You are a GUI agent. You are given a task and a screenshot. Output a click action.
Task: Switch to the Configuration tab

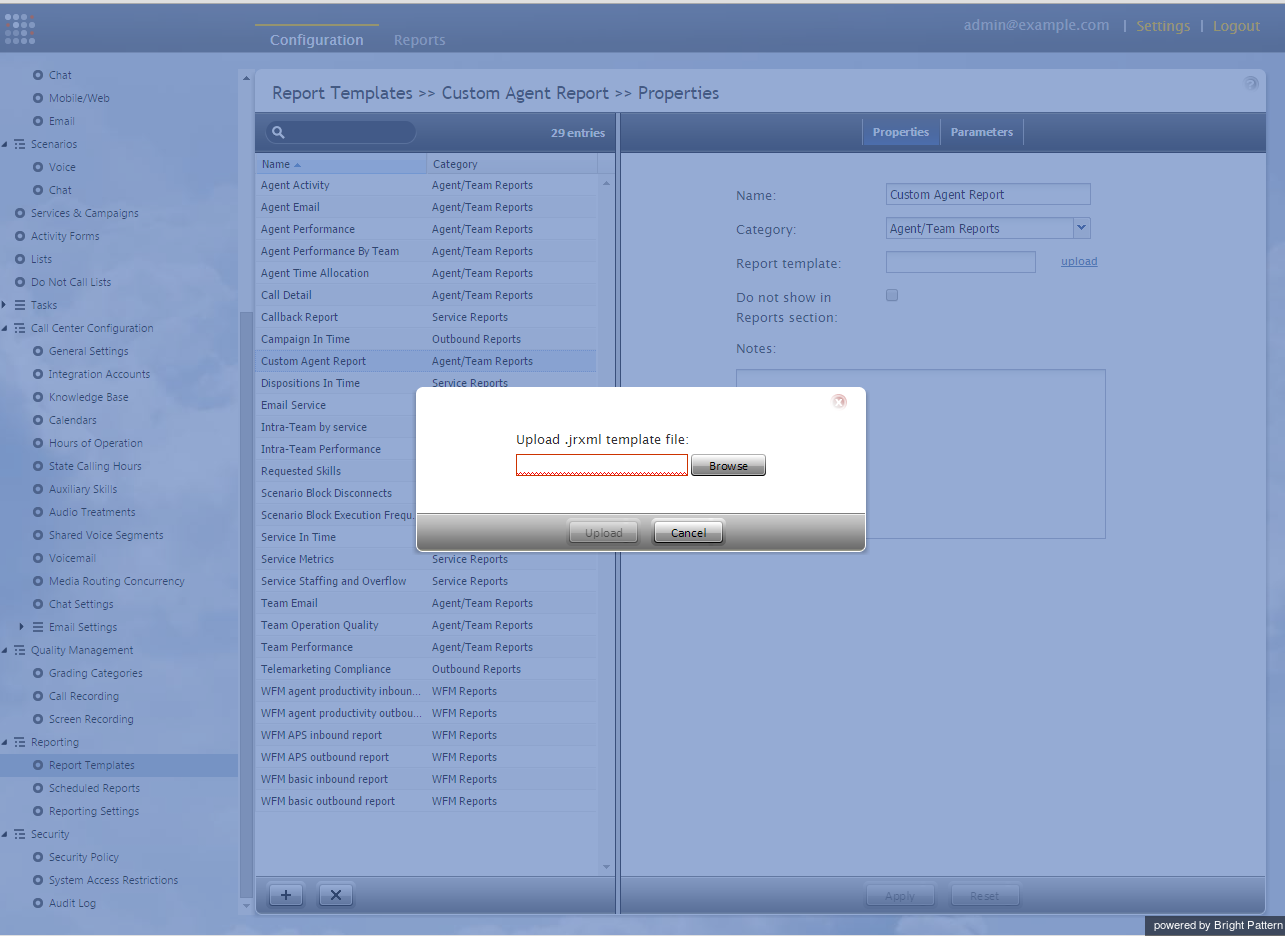click(317, 40)
